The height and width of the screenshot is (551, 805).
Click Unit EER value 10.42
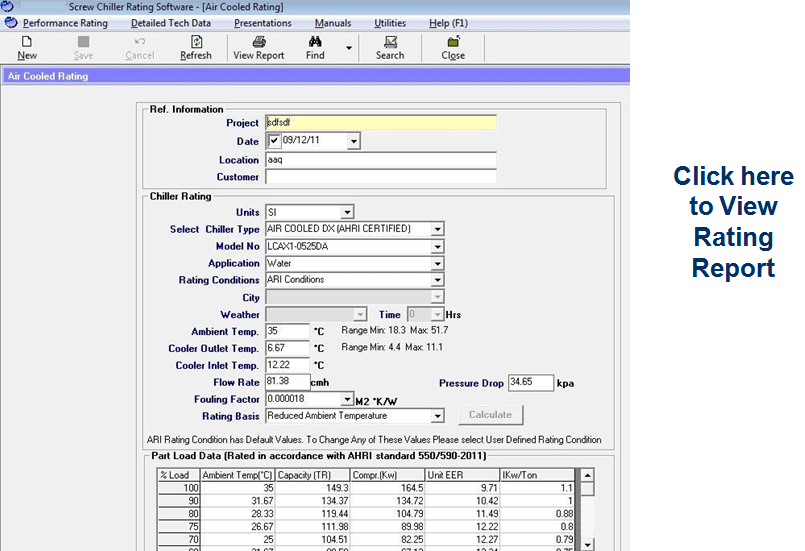pos(487,501)
